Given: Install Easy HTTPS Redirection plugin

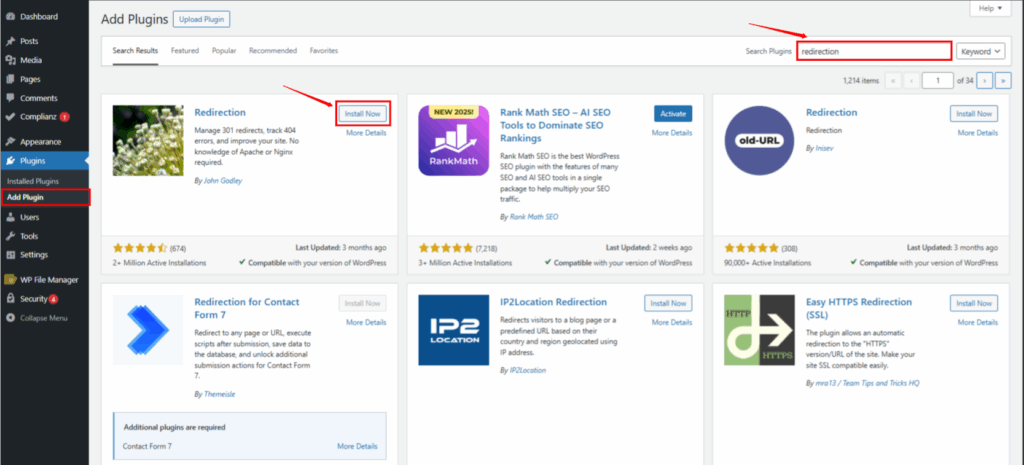Looking at the screenshot, I should click(974, 304).
